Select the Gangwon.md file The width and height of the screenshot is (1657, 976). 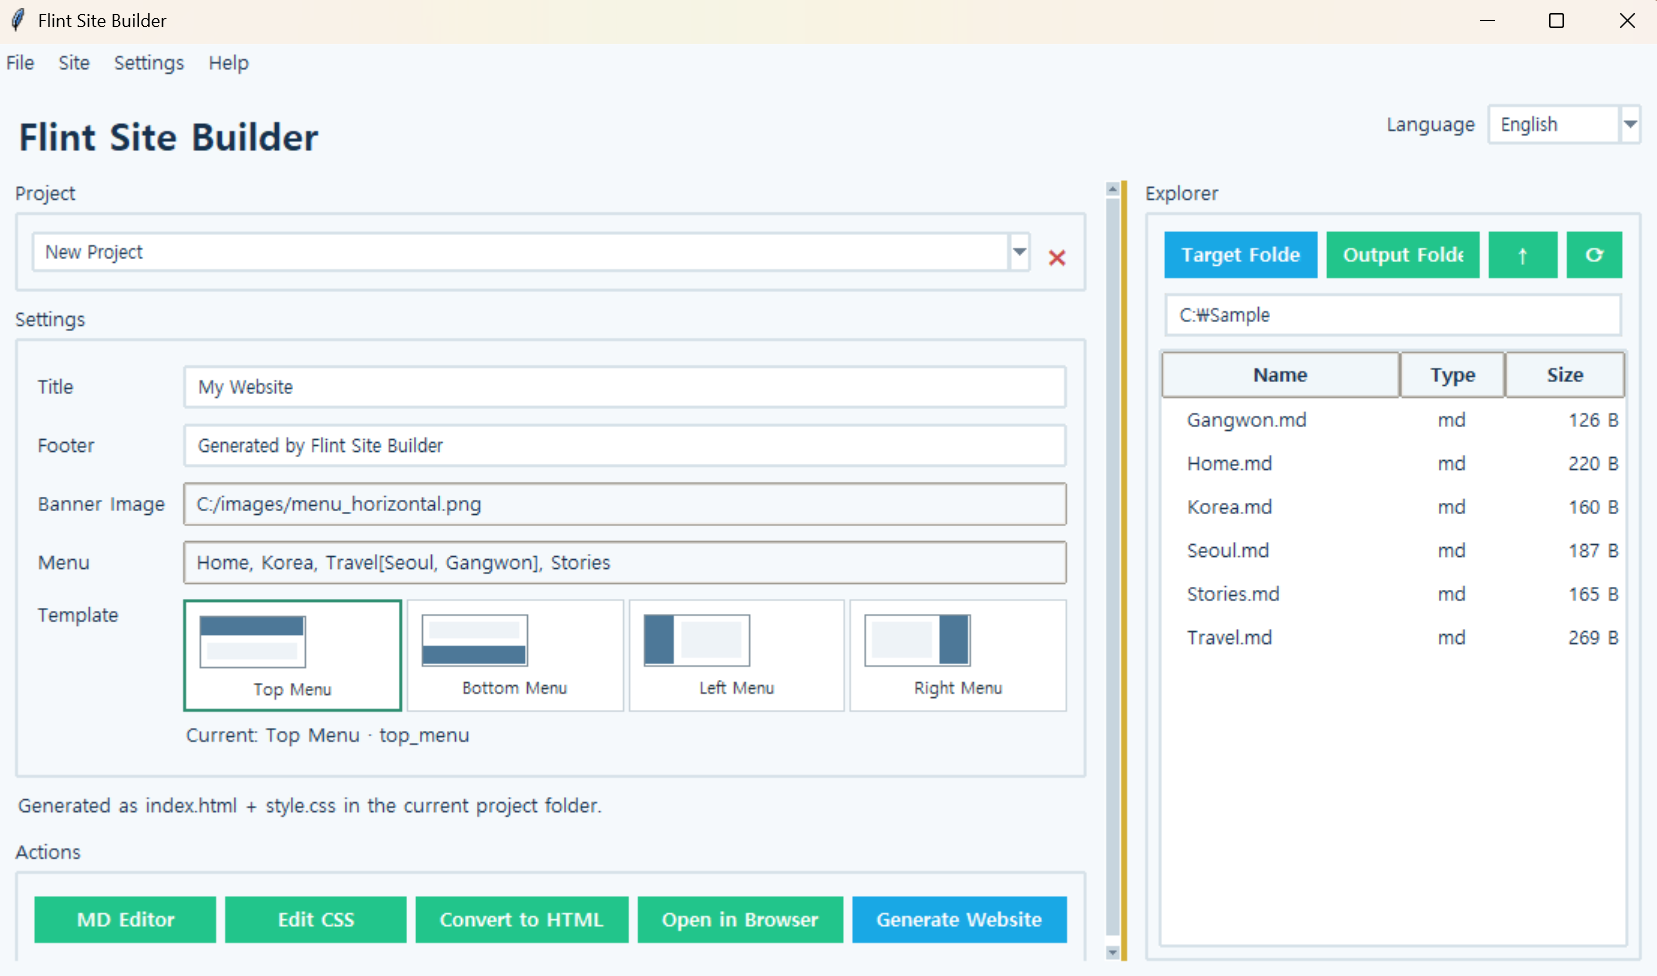click(x=1393, y=420)
